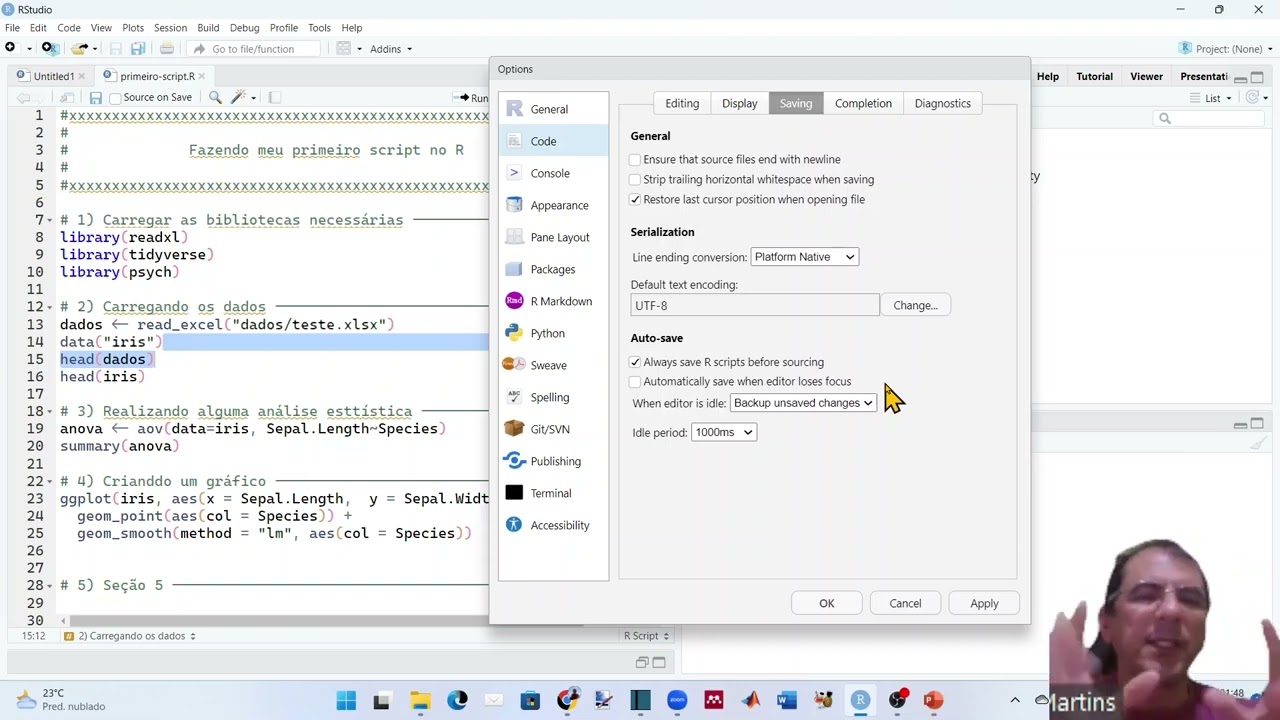The image size is (1280, 720).
Task: Click the Change... encoding button
Action: (915, 305)
